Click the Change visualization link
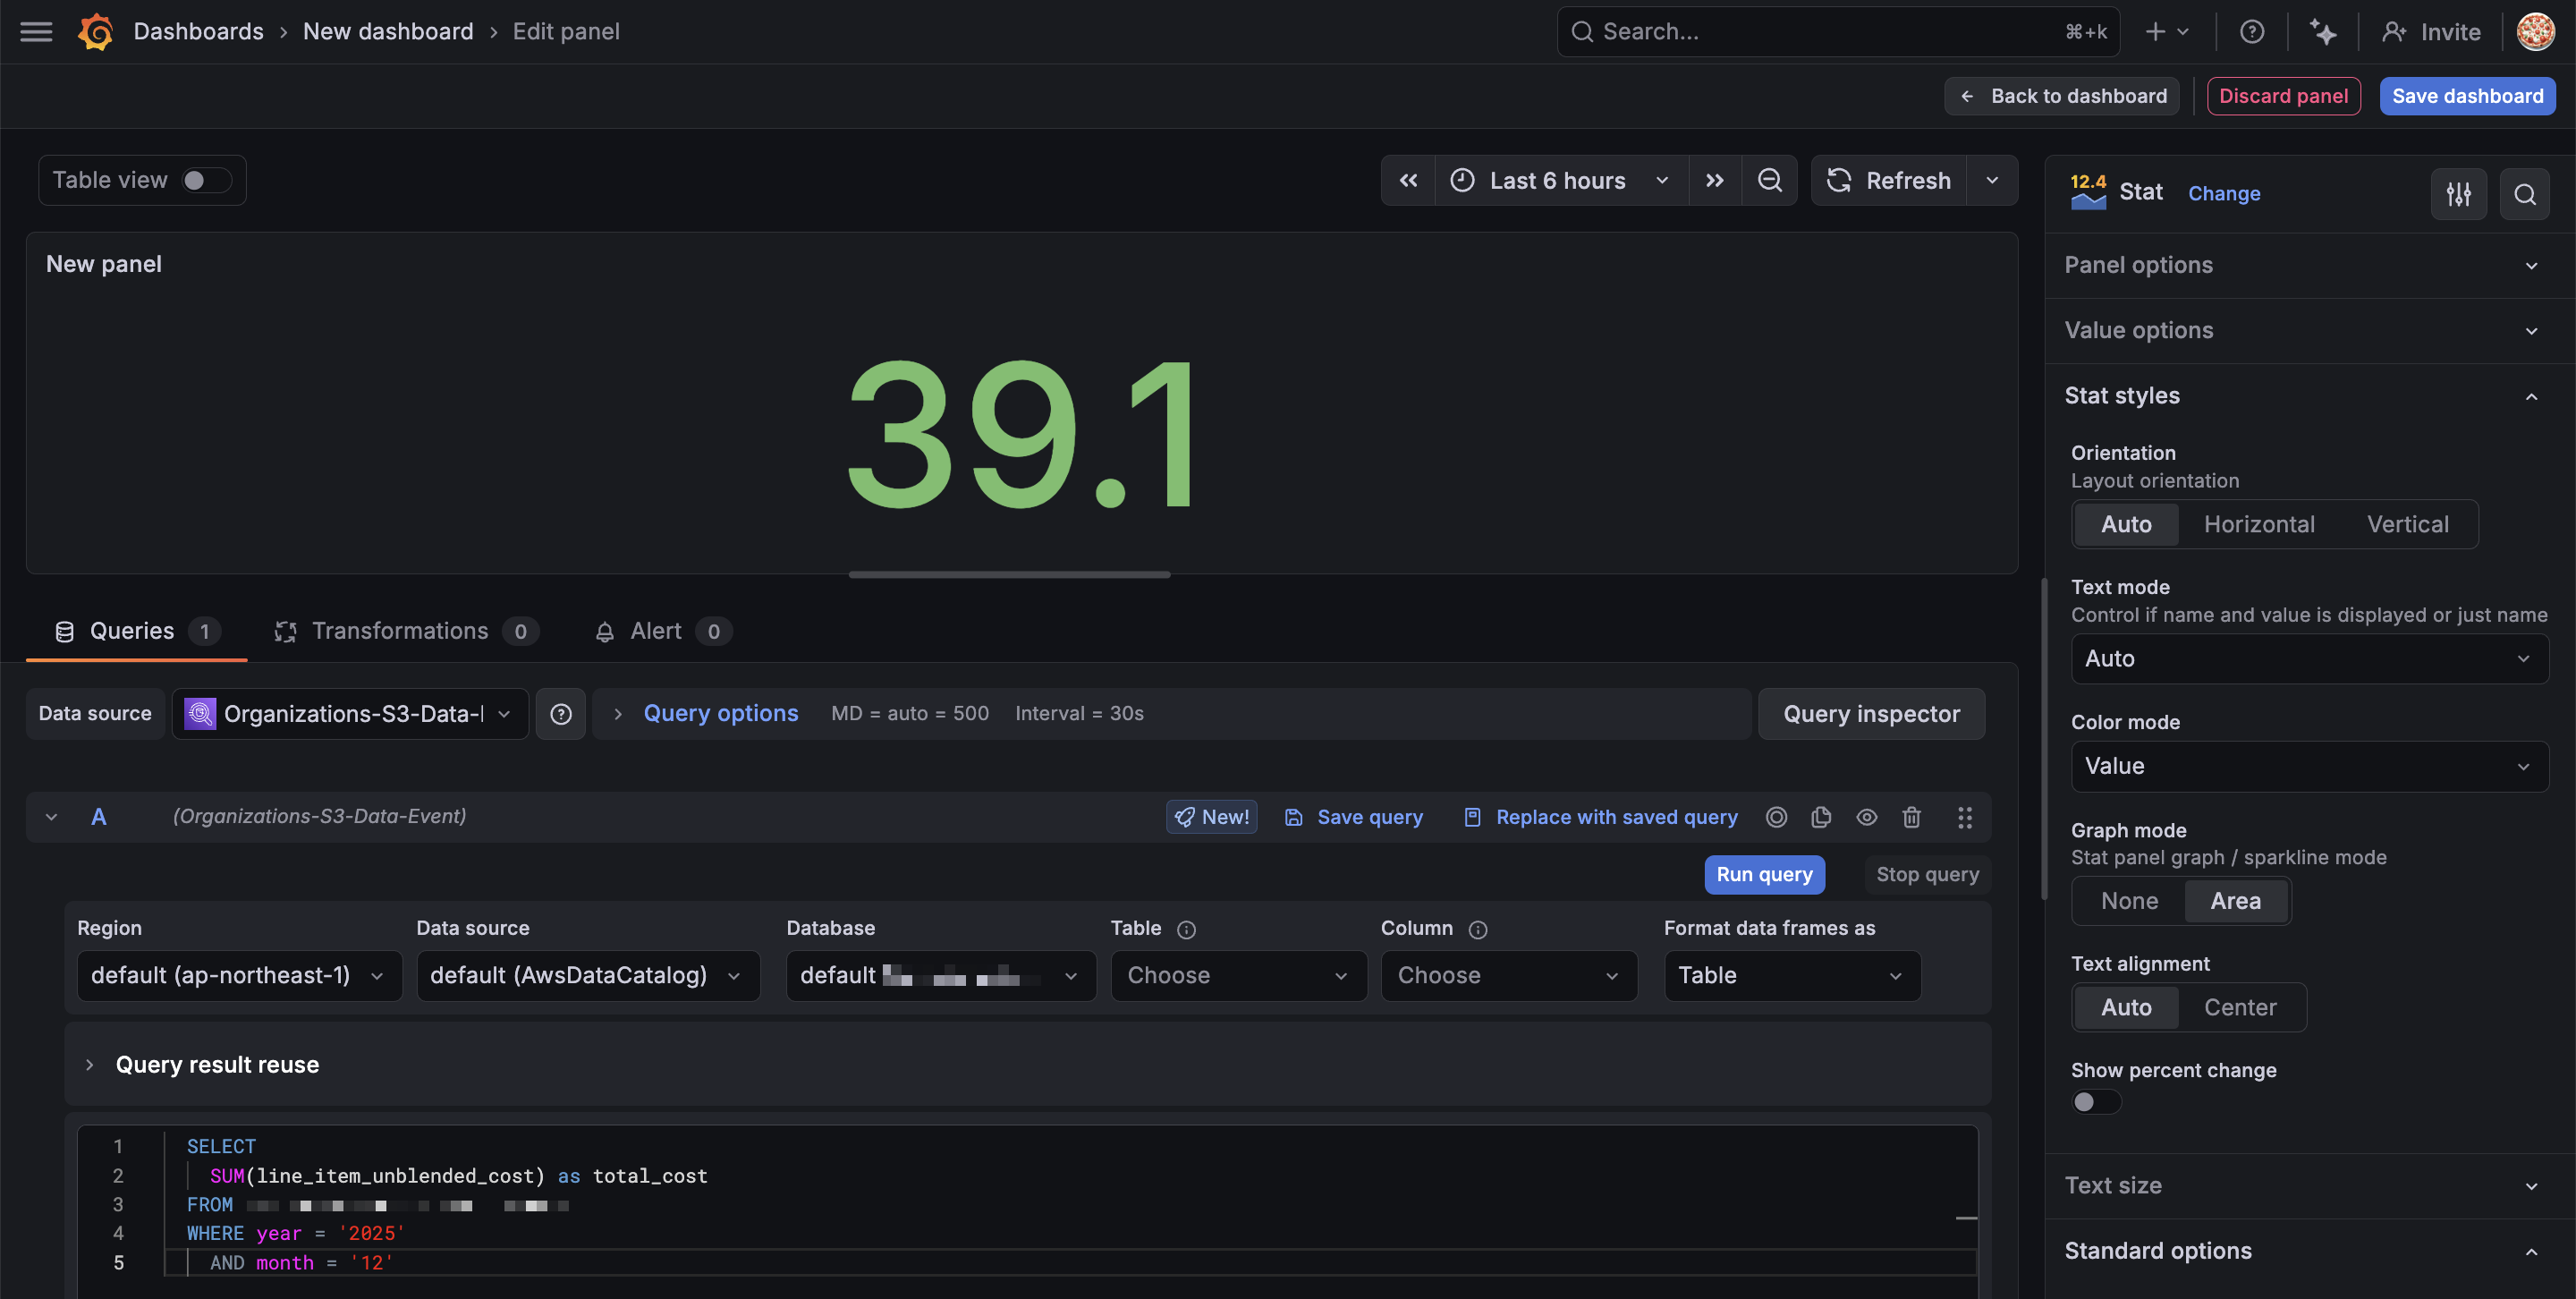The width and height of the screenshot is (2576, 1299). pos(2224,193)
